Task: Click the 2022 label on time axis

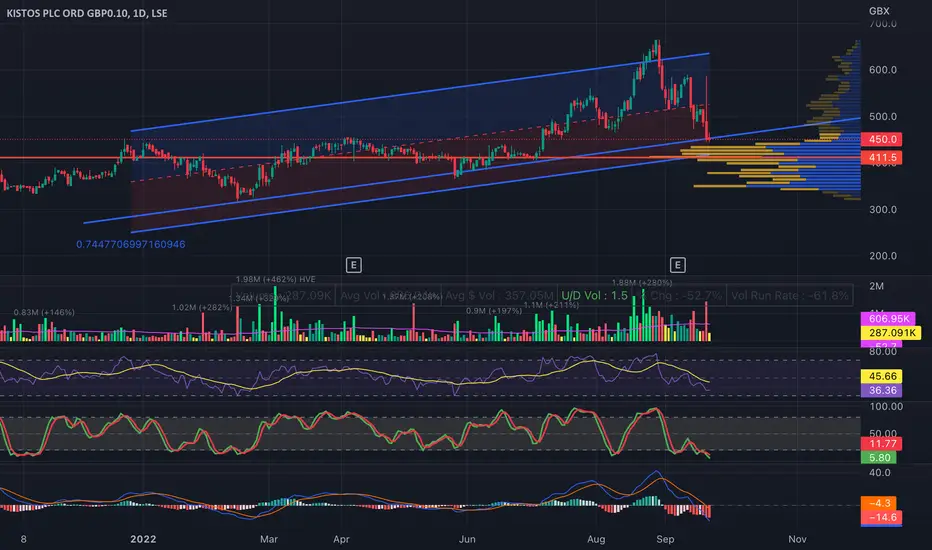Action: (x=143, y=539)
